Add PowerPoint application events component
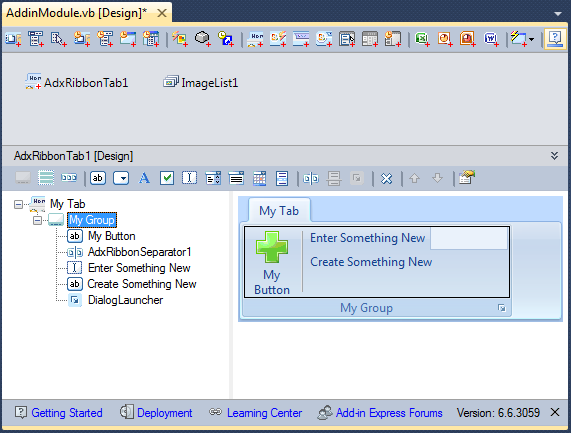Image resolution: width=571 pixels, height=433 pixels. [x=468, y=39]
